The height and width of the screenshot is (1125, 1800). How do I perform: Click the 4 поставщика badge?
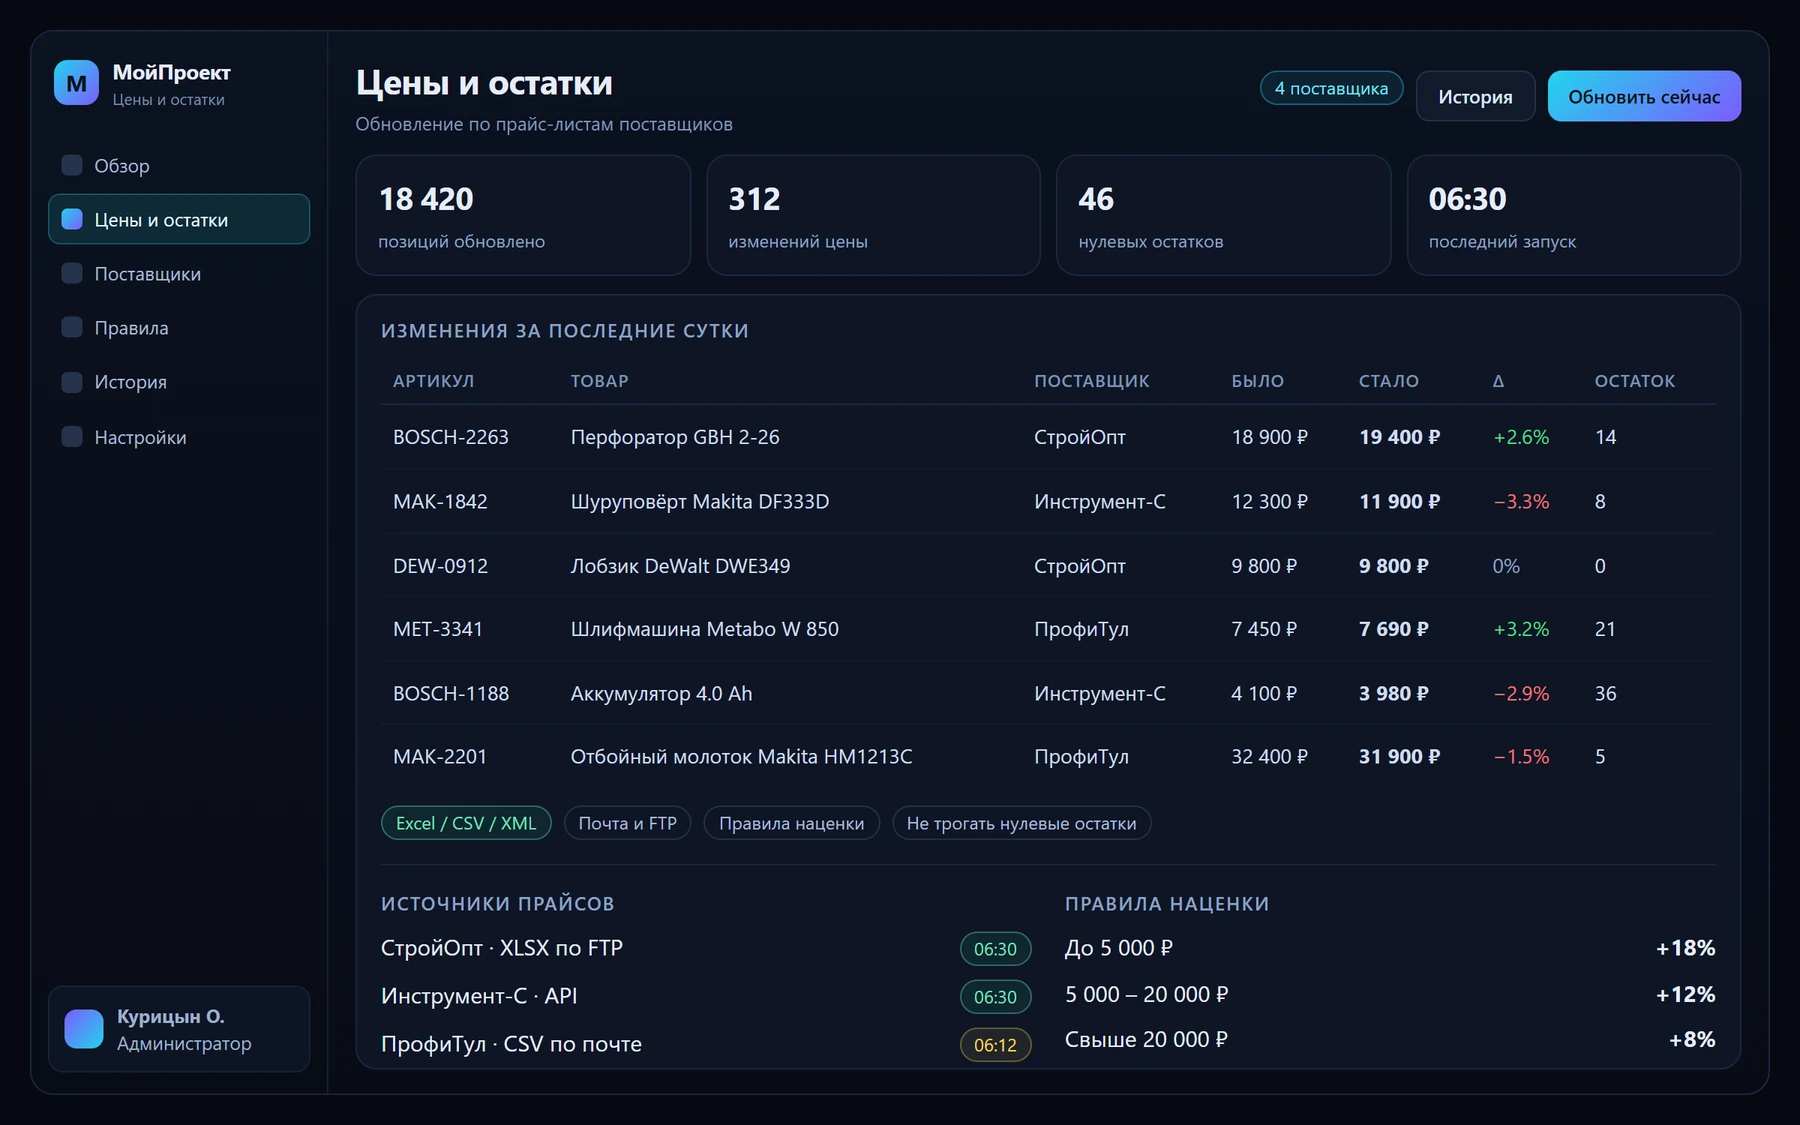point(1331,88)
